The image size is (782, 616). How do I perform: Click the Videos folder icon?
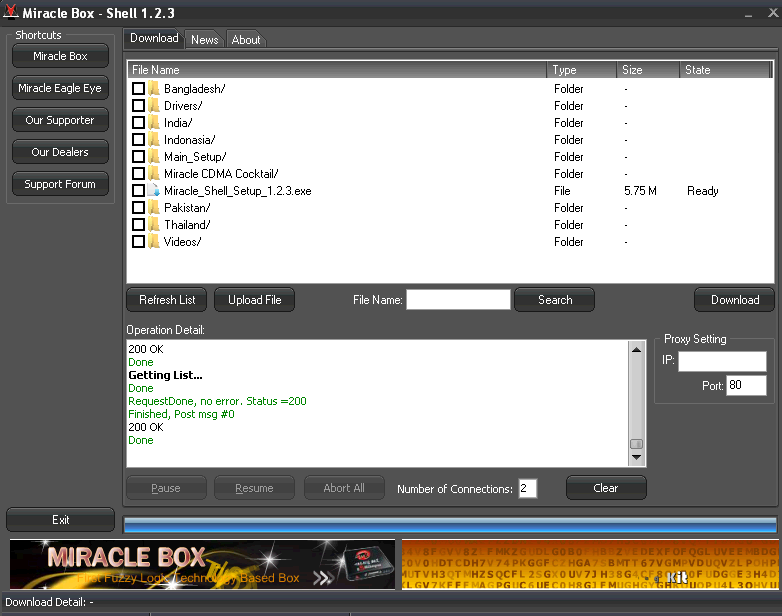tap(154, 241)
